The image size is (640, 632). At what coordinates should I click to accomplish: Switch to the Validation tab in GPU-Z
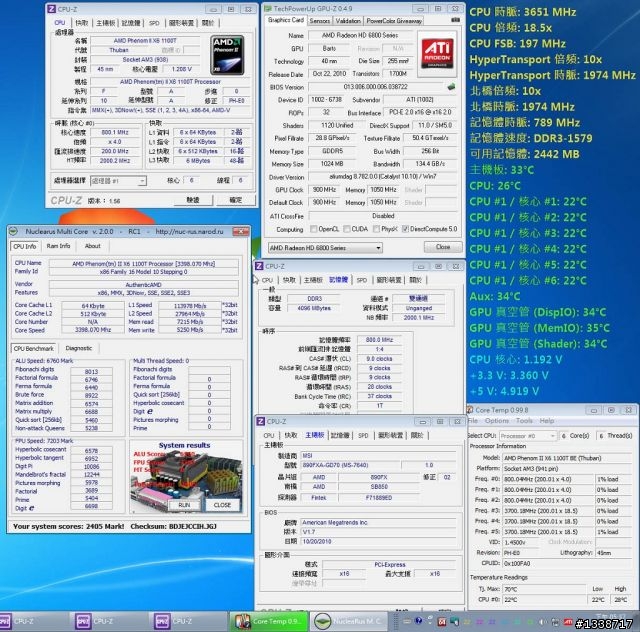click(348, 20)
